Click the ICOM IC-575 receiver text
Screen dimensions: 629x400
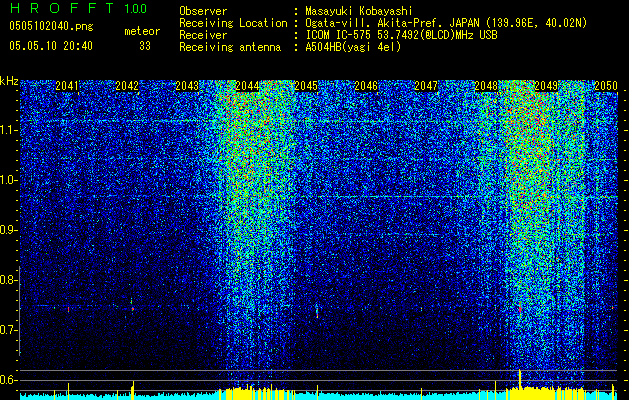click(x=401, y=35)
